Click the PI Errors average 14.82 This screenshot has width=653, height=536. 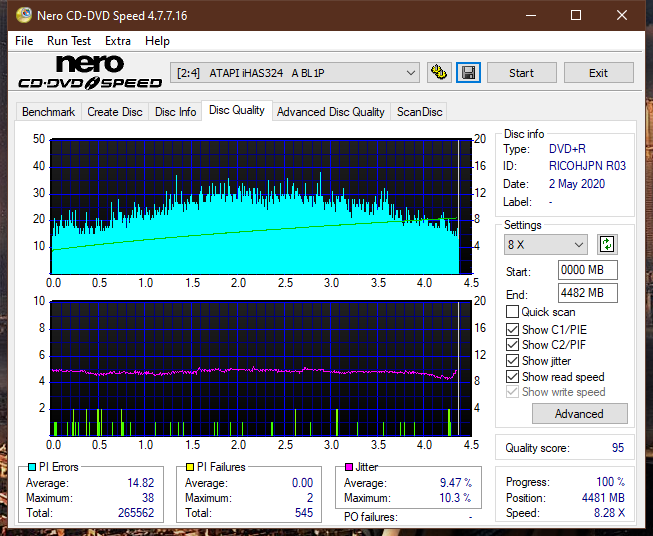click(x=140, y=483)
